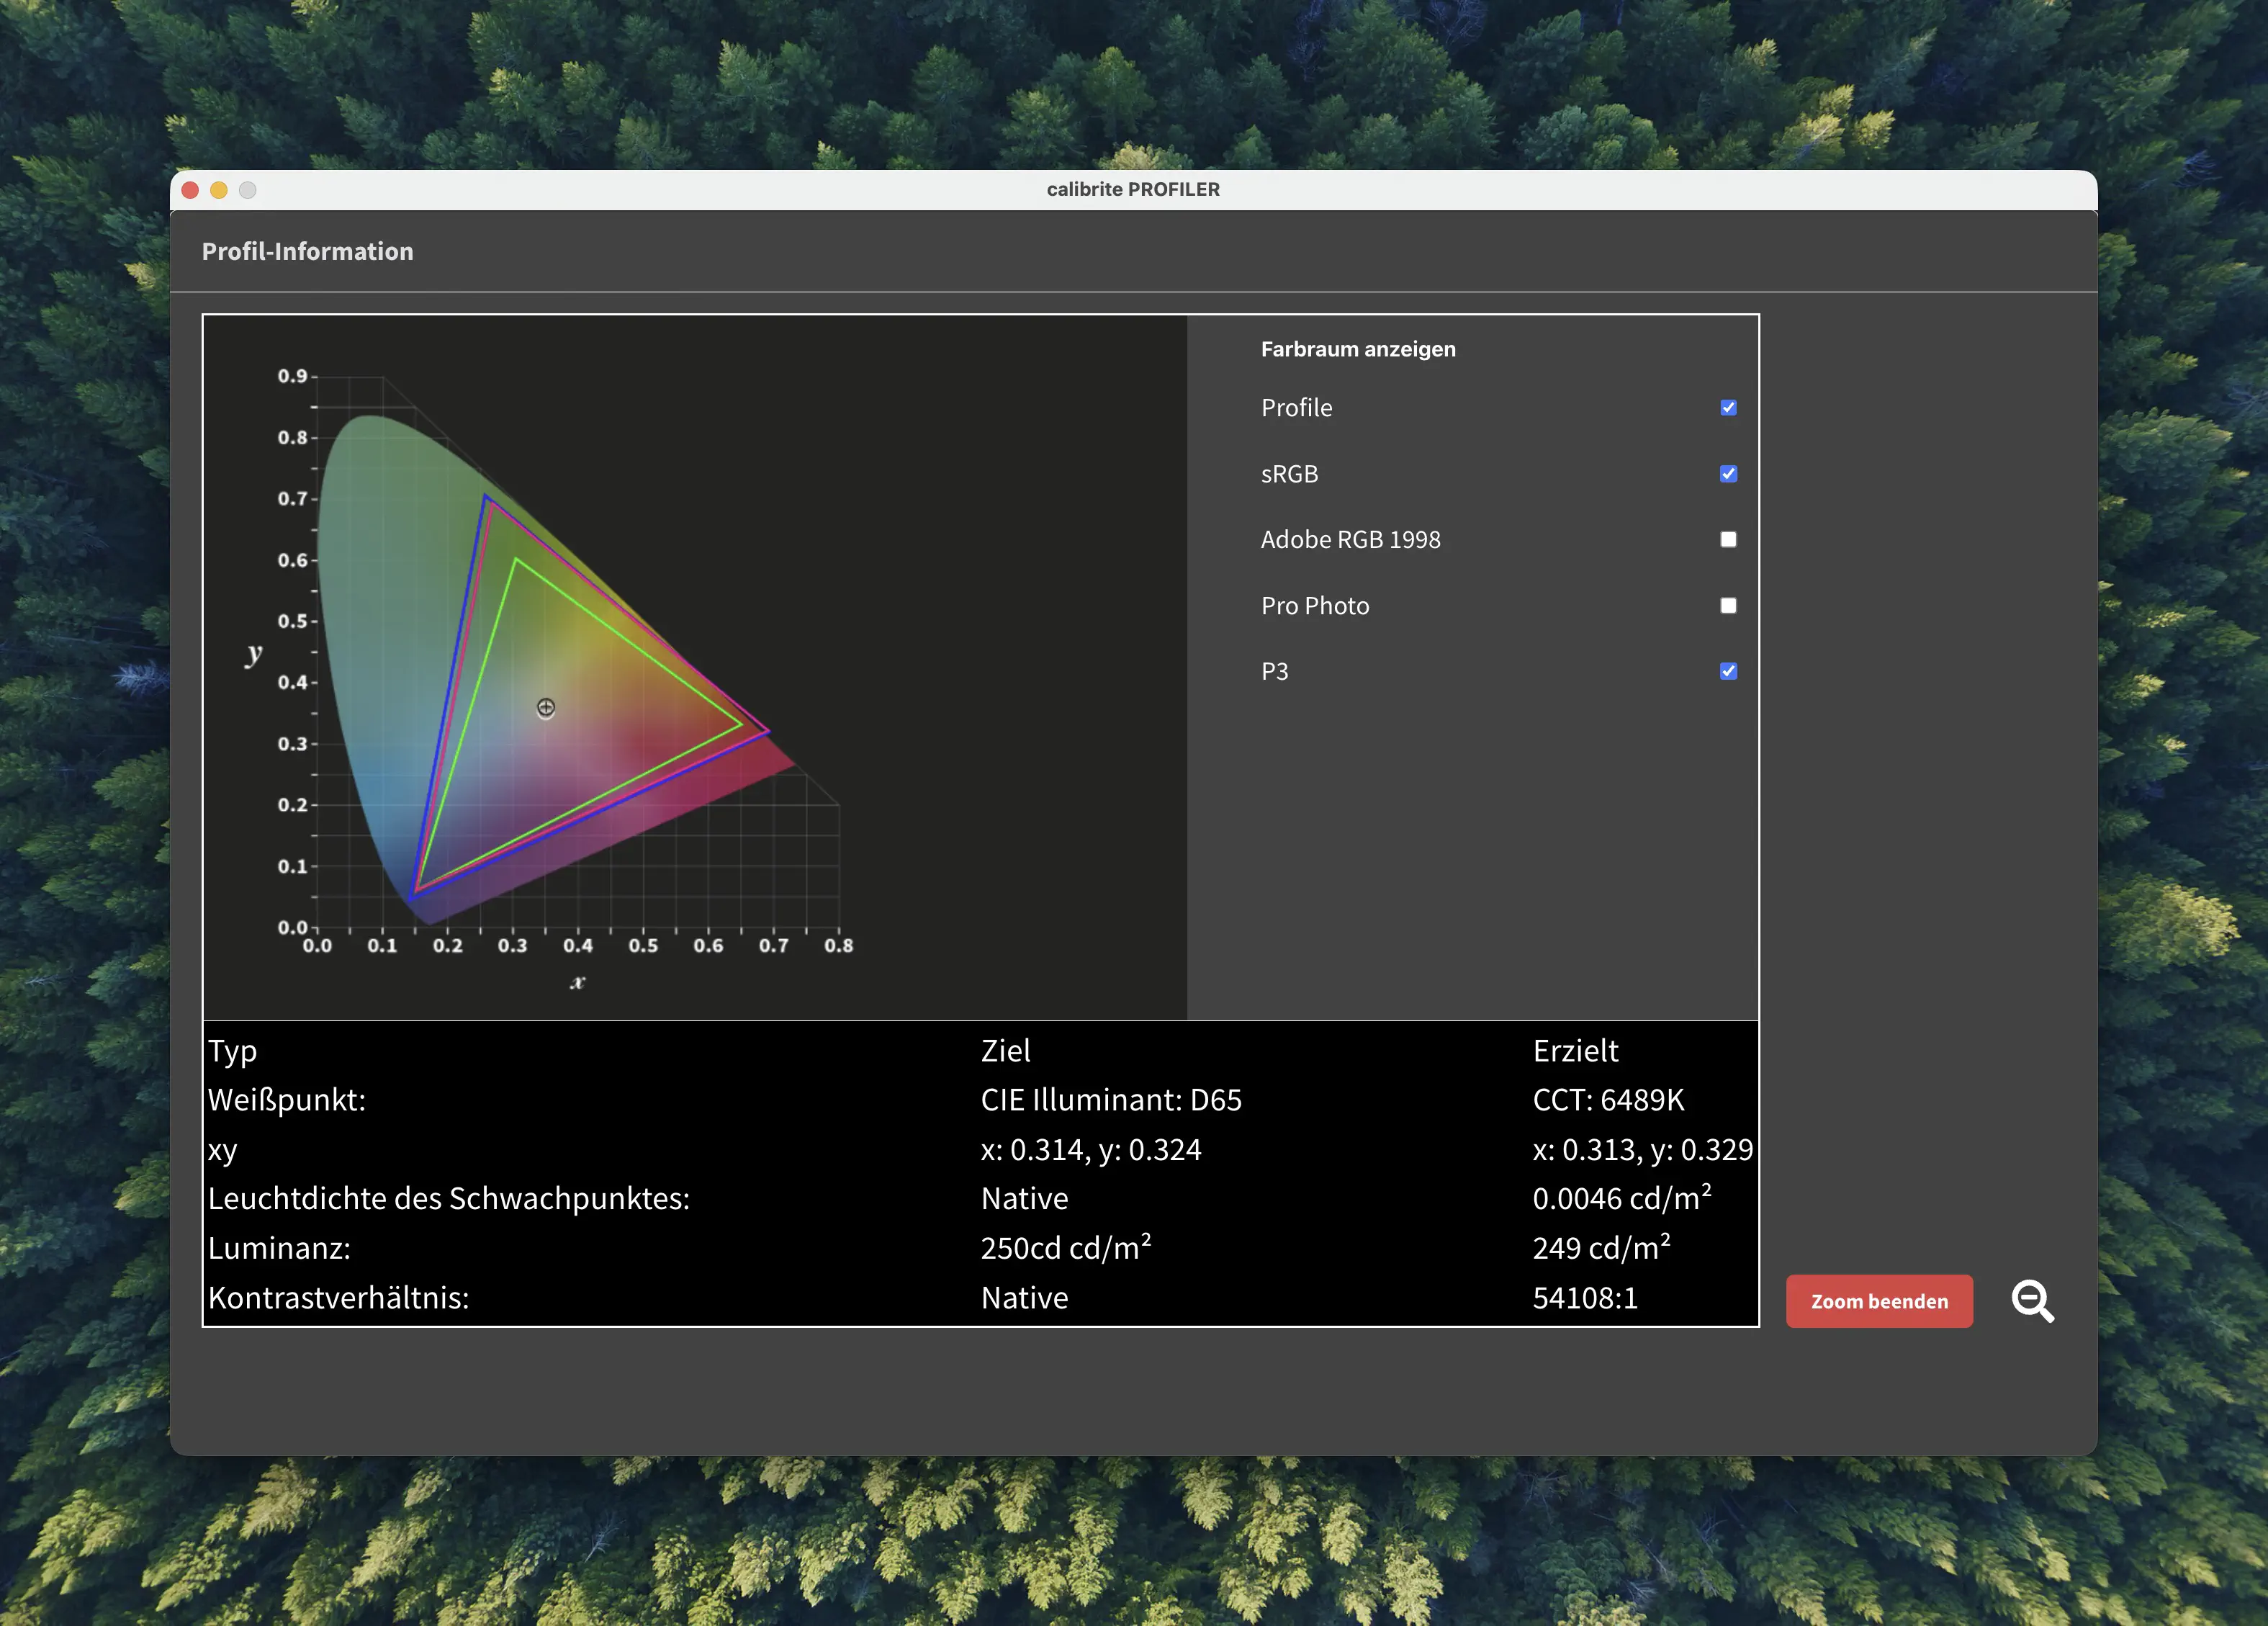Uncheck the sRGB color space
The width and height of the screenshot is (2268, 1626).
1727,473
